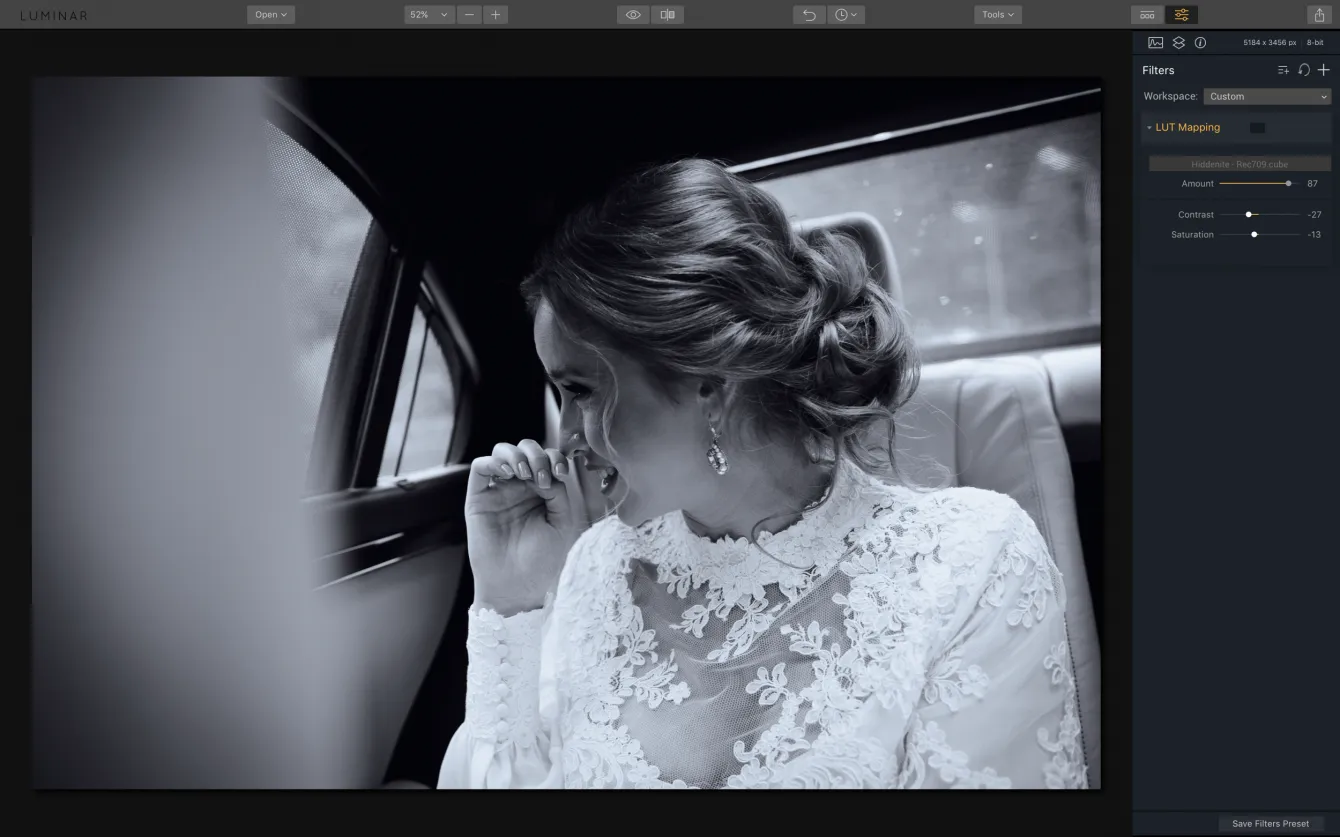1340x837 pixels.
Task: Expand the Workspace Custom dropdown
Action: pos(1267,97)
